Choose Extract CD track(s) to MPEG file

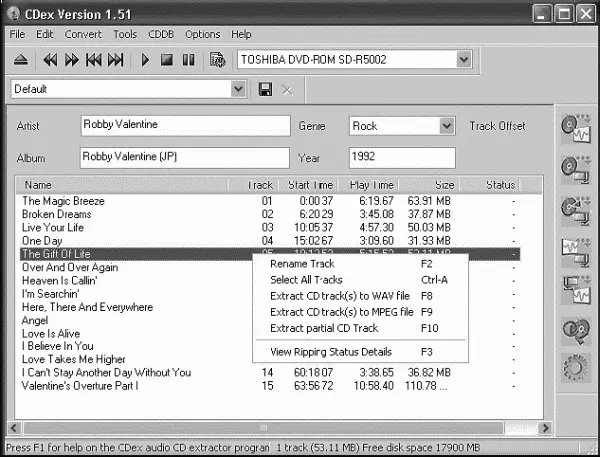point(360,312)
